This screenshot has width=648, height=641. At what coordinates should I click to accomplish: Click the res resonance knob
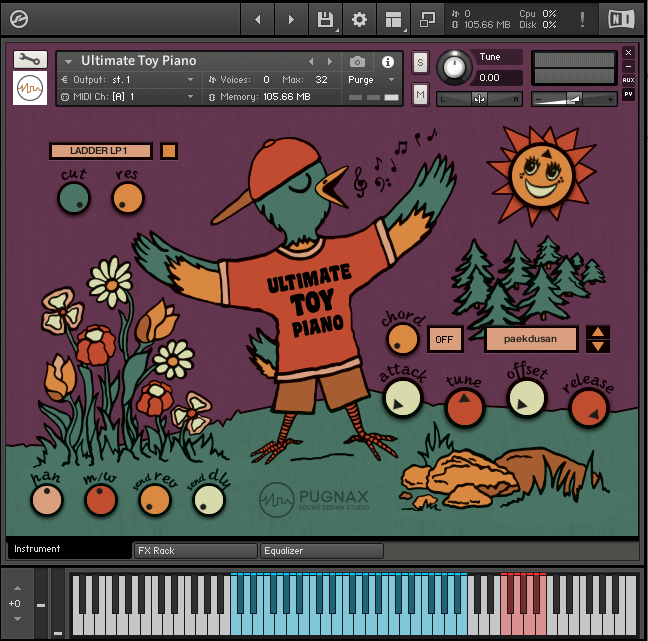[x=128, y=198]
